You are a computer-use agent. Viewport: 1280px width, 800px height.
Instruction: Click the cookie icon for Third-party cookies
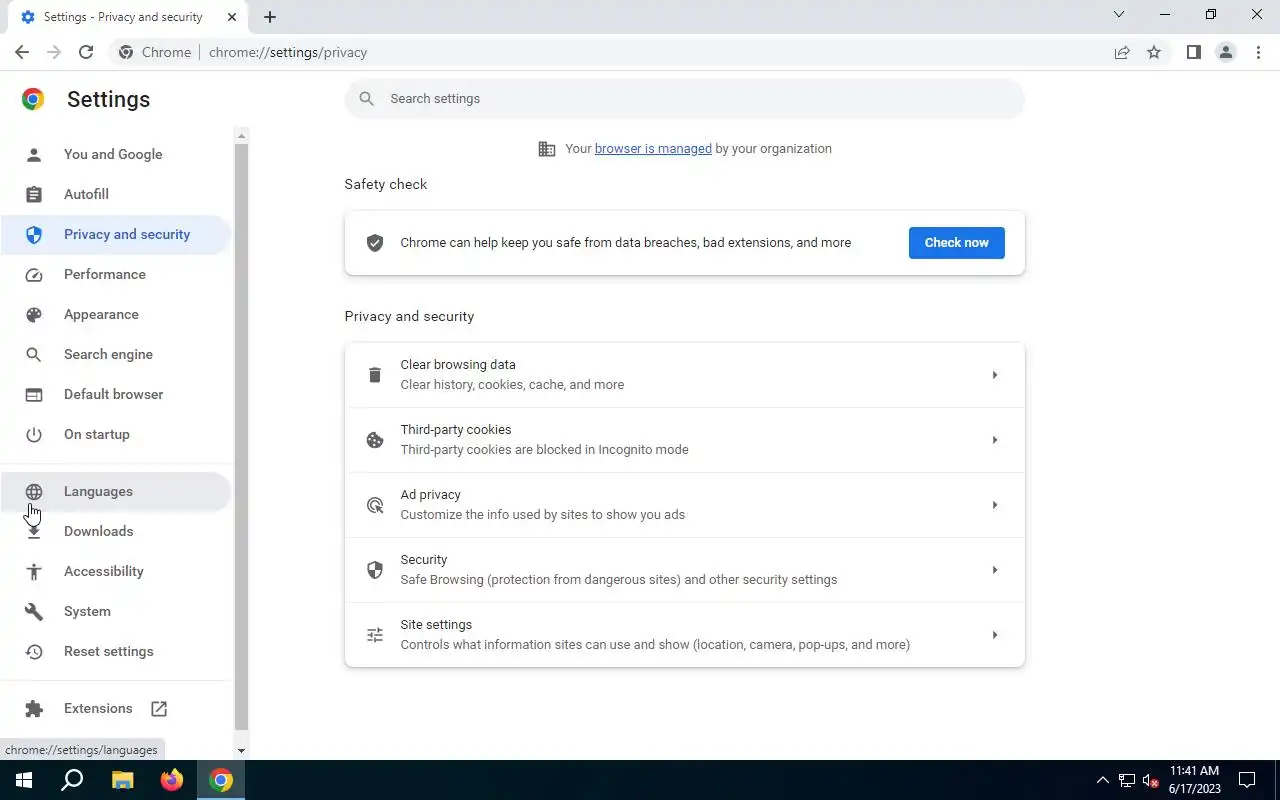[375, 440]
